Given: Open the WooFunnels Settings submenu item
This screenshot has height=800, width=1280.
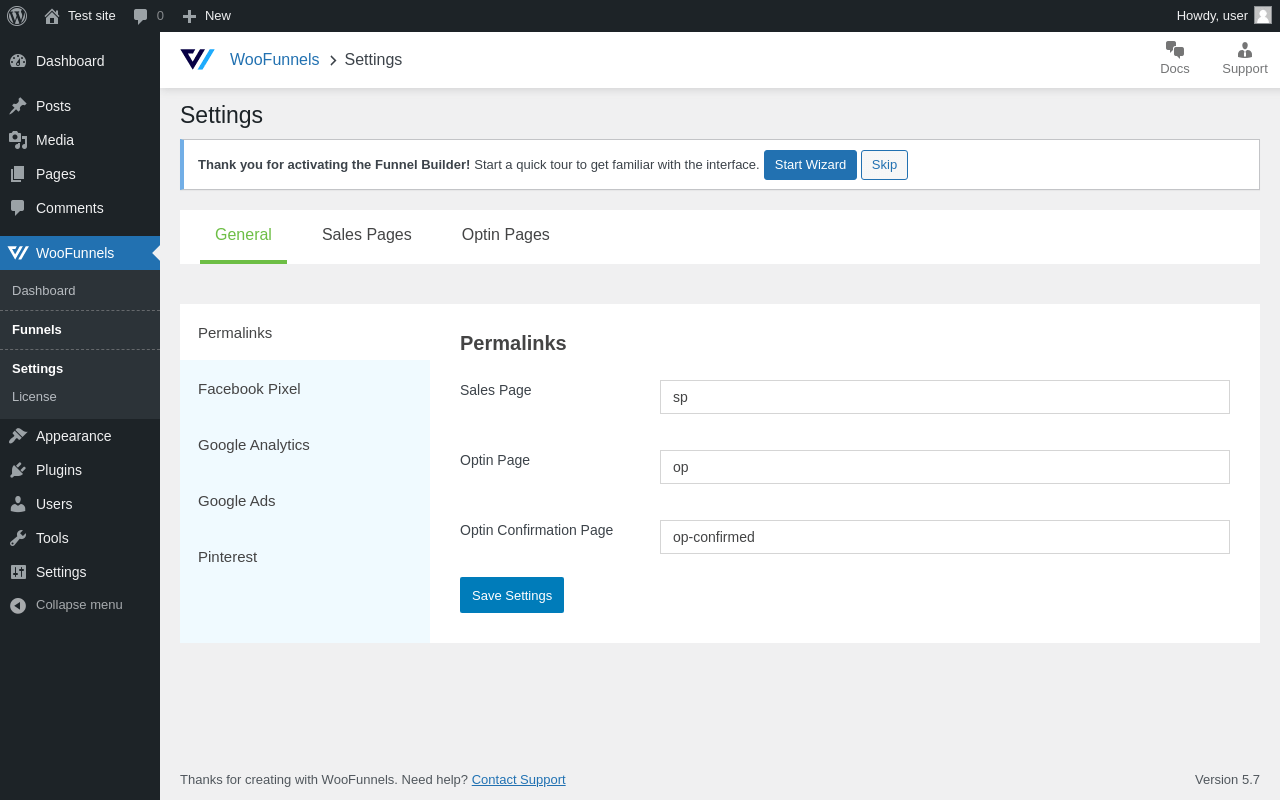Looking at the screenshot, I should (x=80, y=368).
